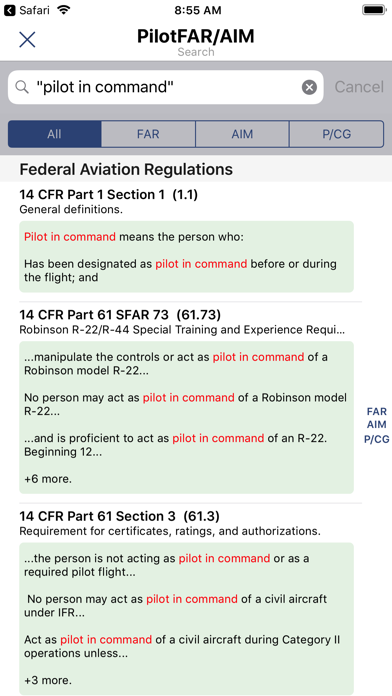Switch to the P/CG segment
This screenshot has height=696, width=392.
tap(337, 134)
